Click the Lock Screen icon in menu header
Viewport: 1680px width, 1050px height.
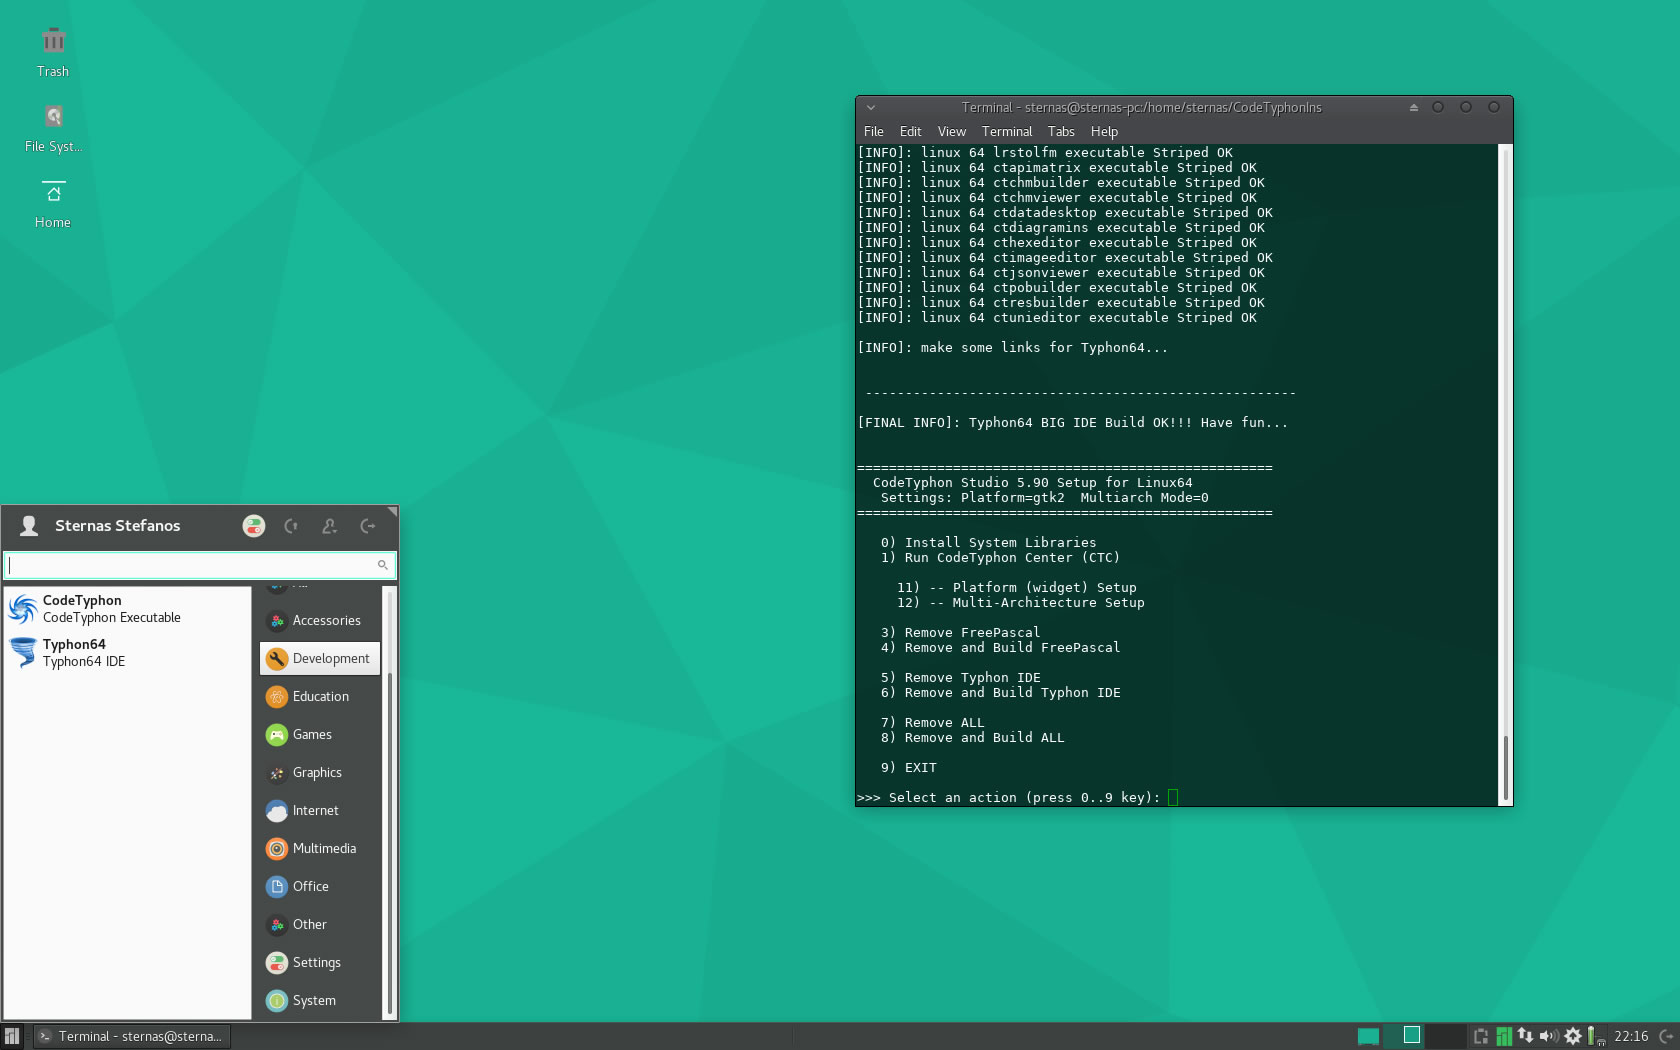point(291,526)
